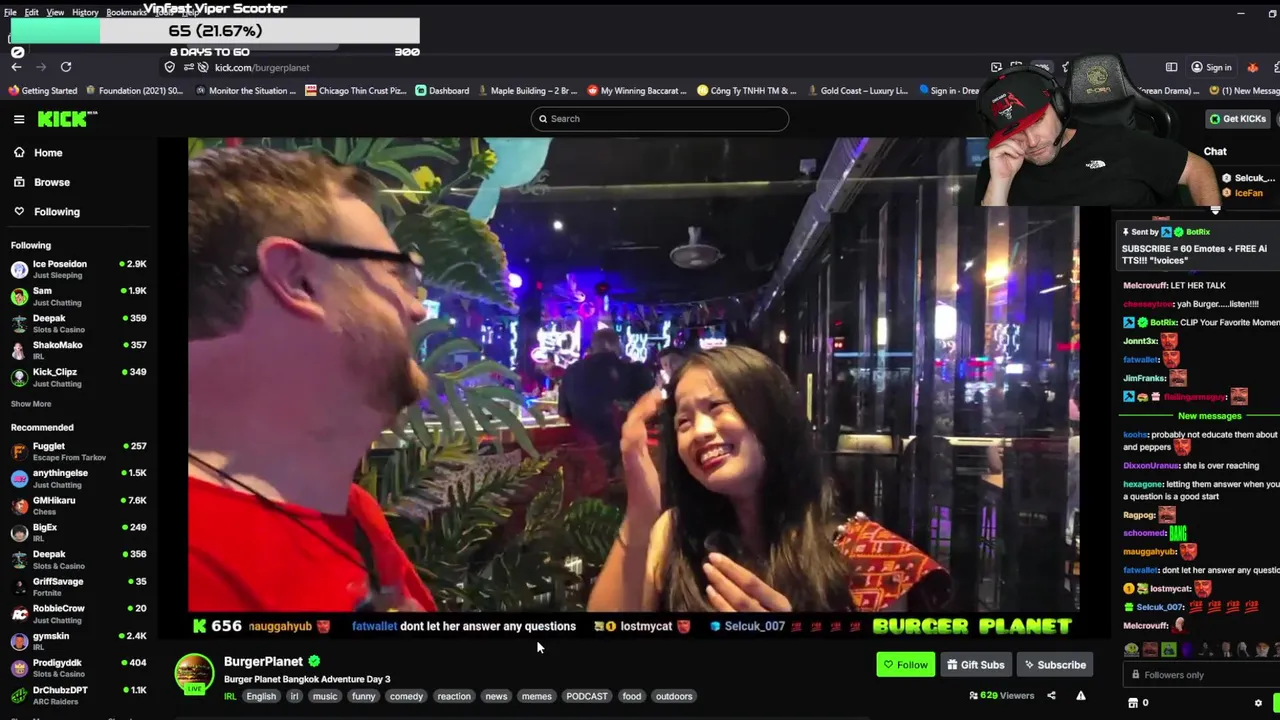Viewport: 1280px width, 720px height.
Task: Open the Kick hamburger sidebar menu
Action: point(19,119)
